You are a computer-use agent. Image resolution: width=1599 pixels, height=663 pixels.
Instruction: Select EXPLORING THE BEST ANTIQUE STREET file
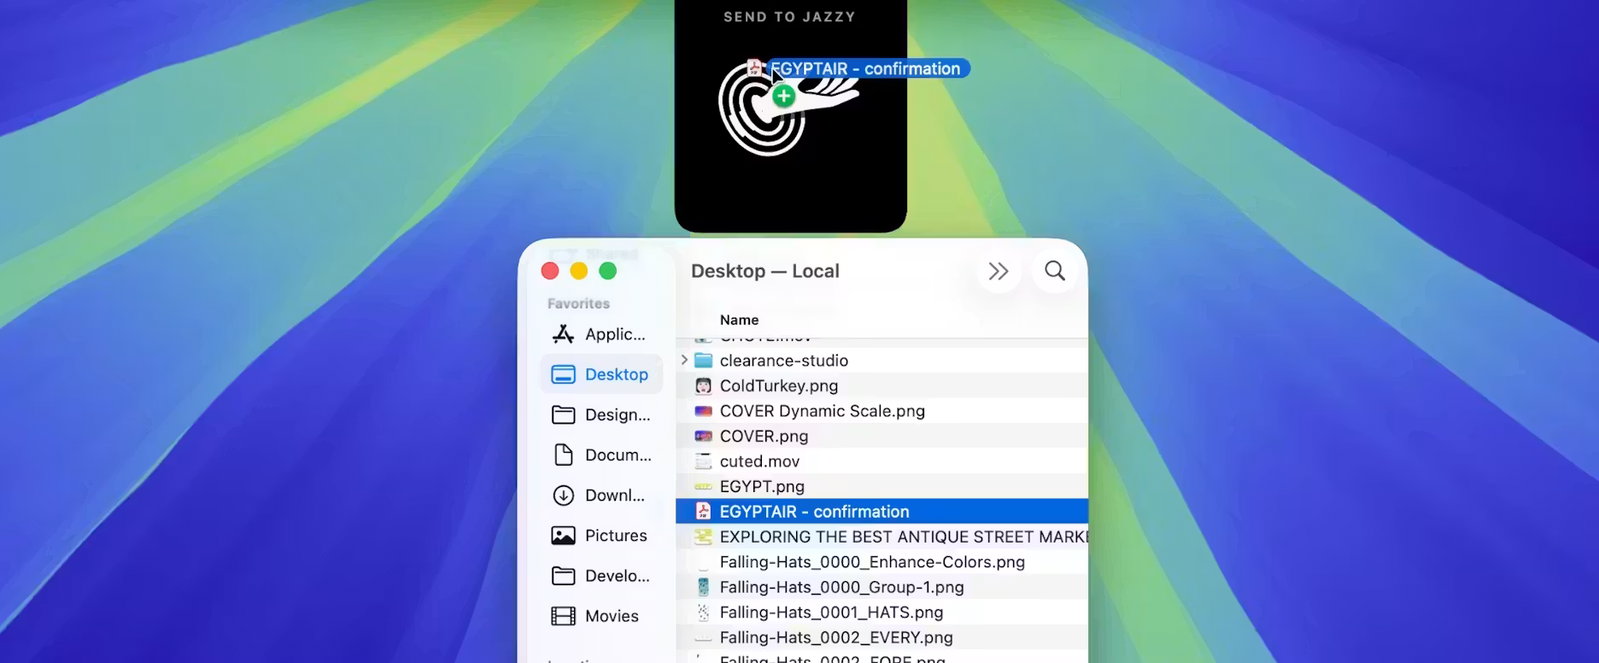click(882, 537)
